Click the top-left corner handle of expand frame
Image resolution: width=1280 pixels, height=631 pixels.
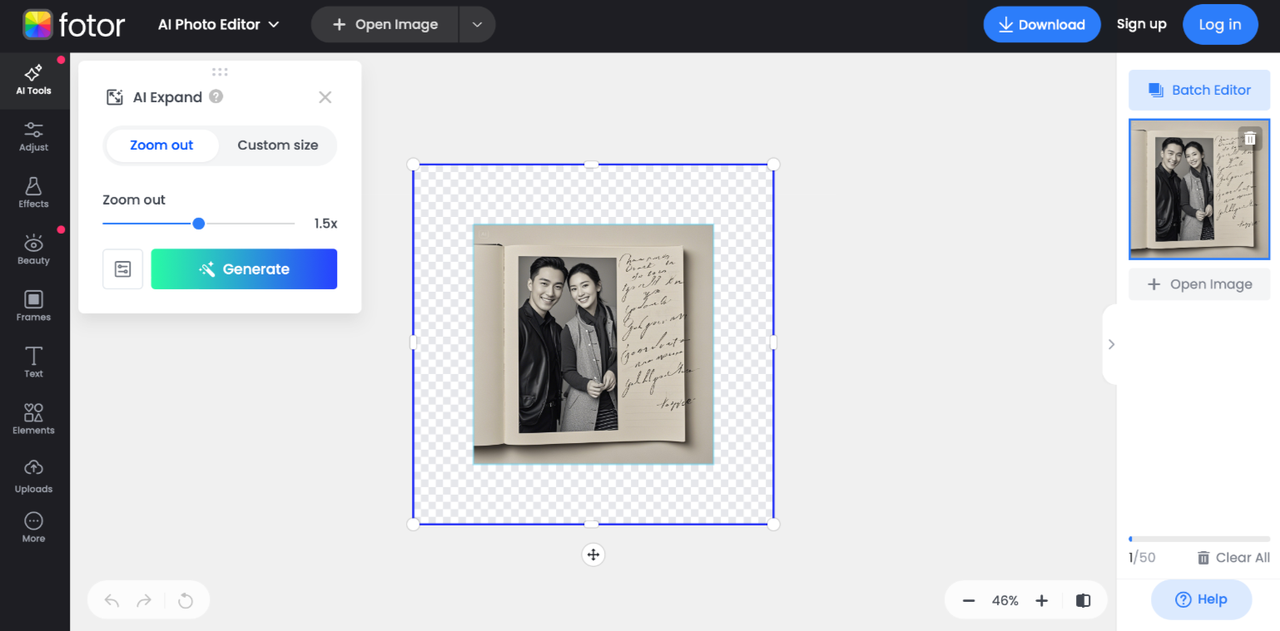(x=413, y=164)
